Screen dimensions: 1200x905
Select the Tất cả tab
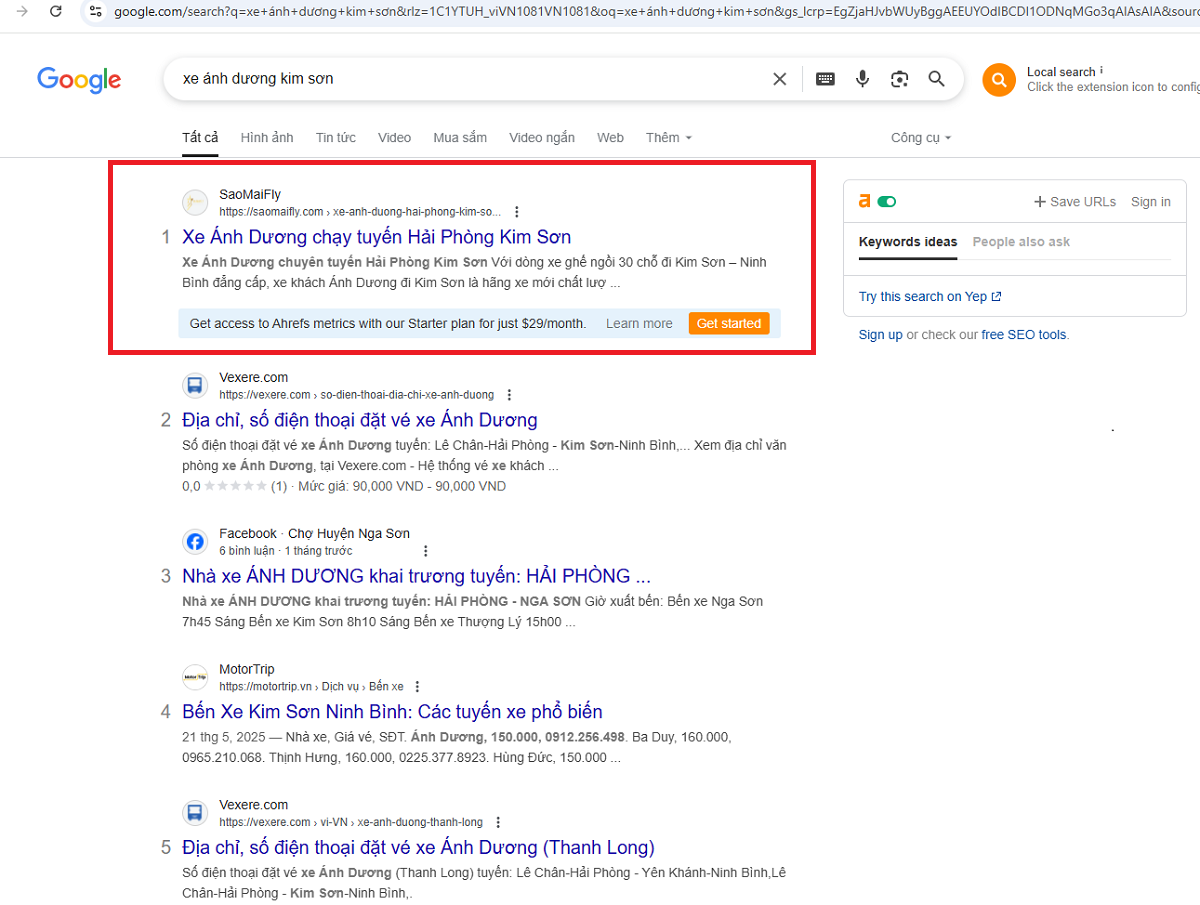pyautogui.click(x=200, y=138)
